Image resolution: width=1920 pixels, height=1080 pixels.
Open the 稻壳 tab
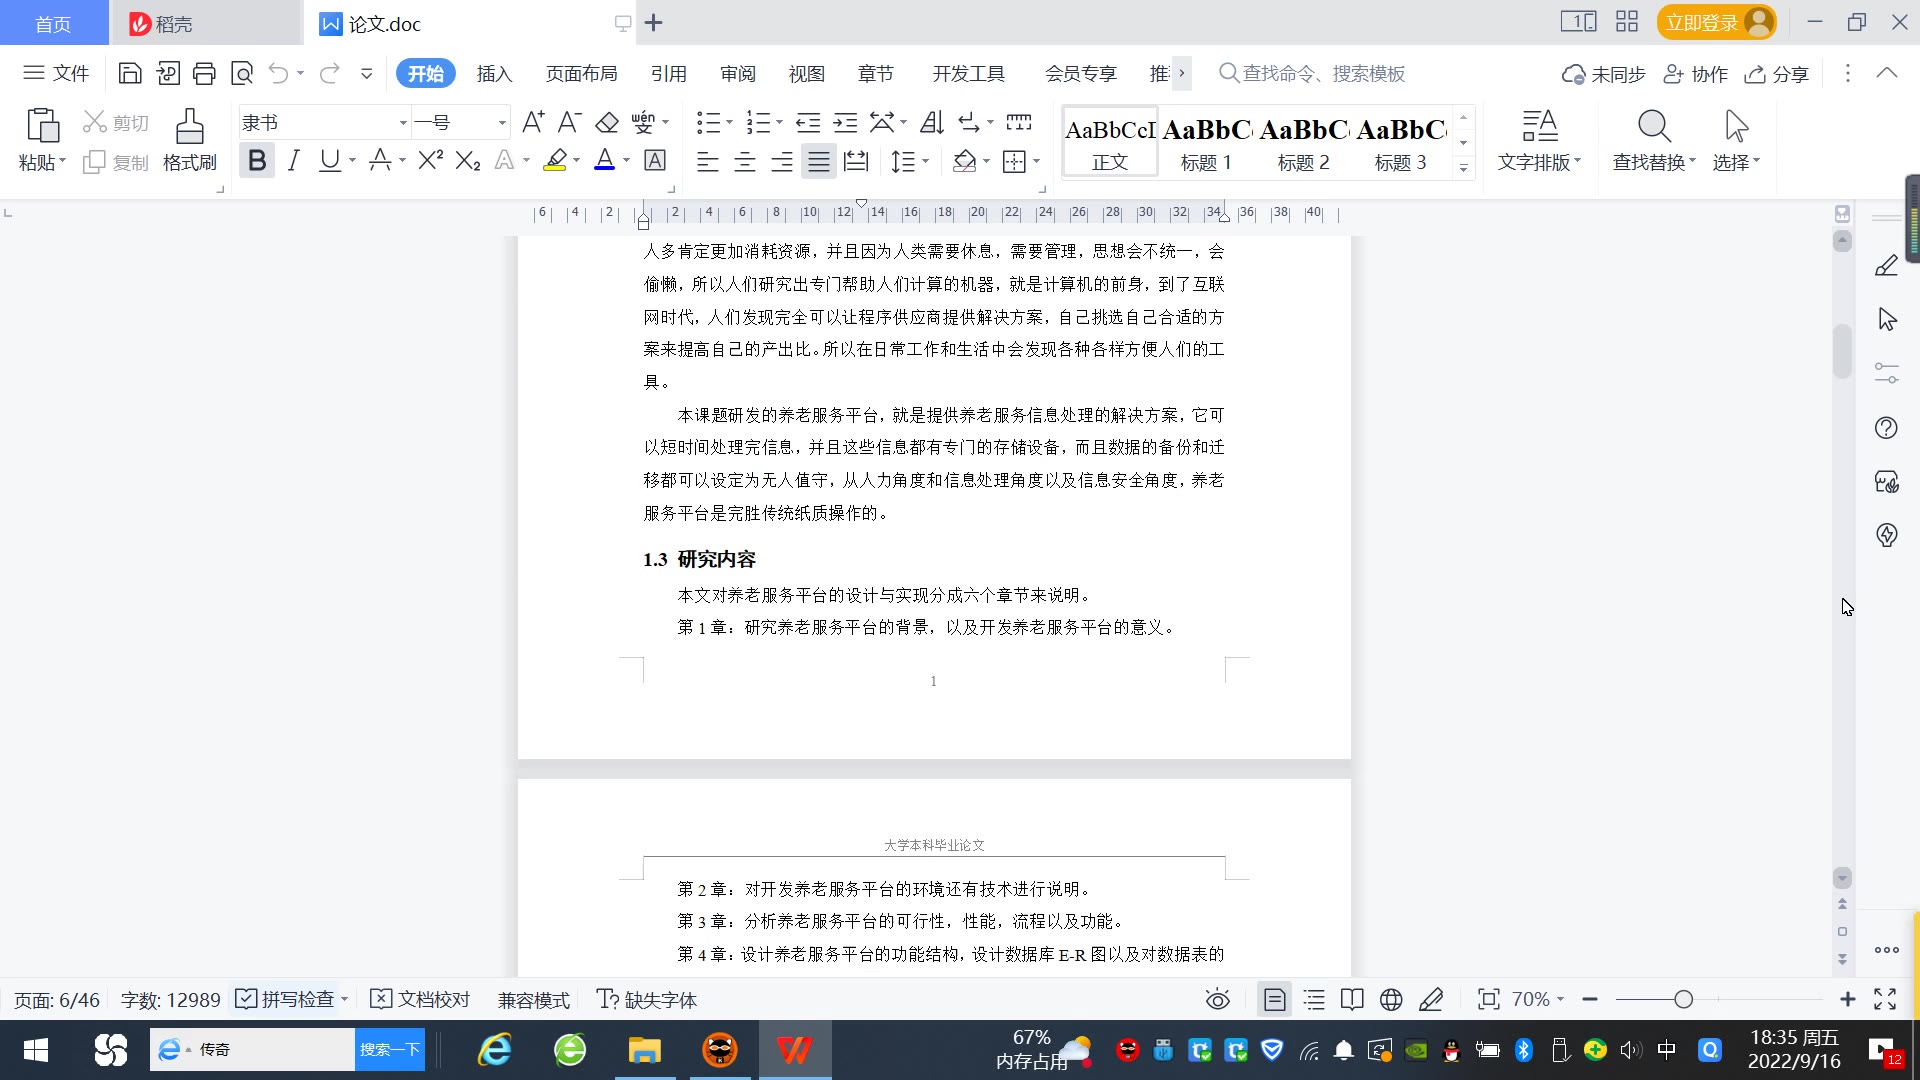pyautogui.click(x=206, y=23)
